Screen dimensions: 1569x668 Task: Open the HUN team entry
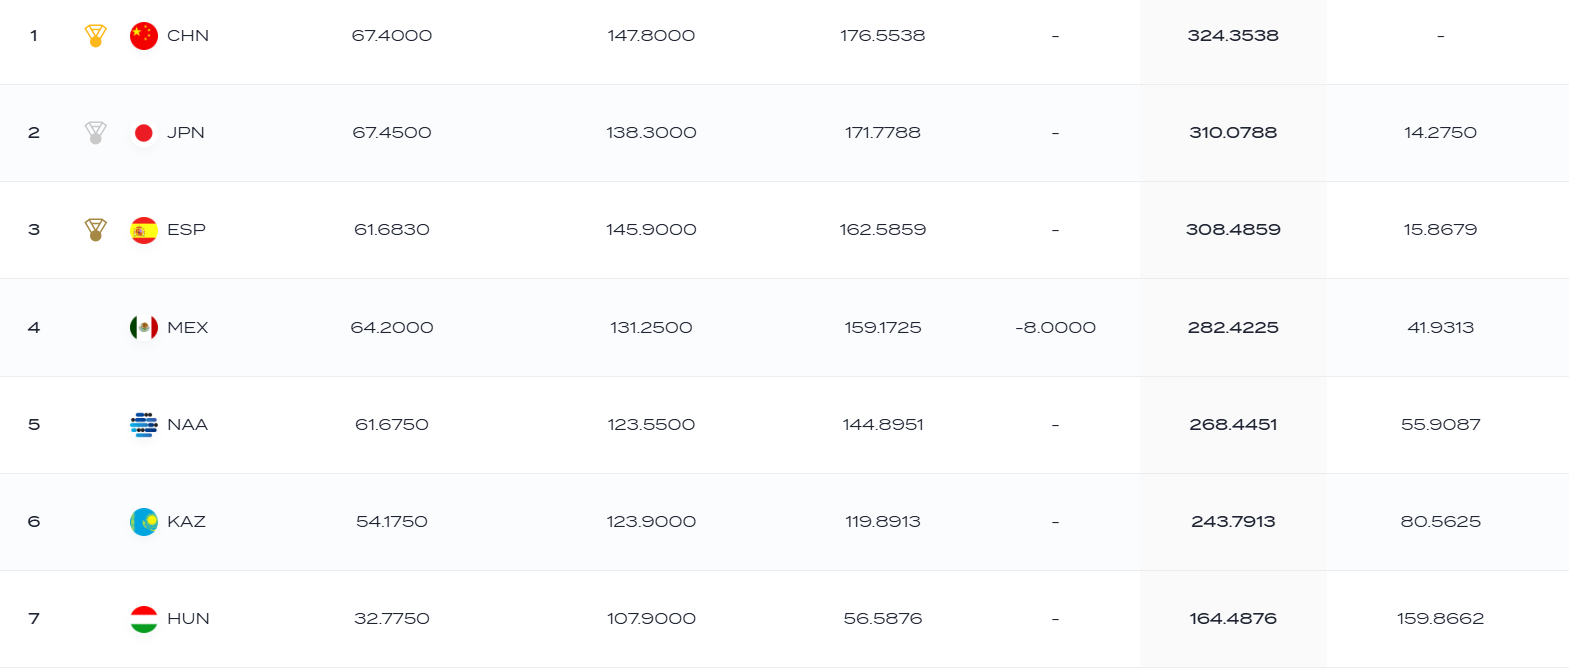point(188,619)
